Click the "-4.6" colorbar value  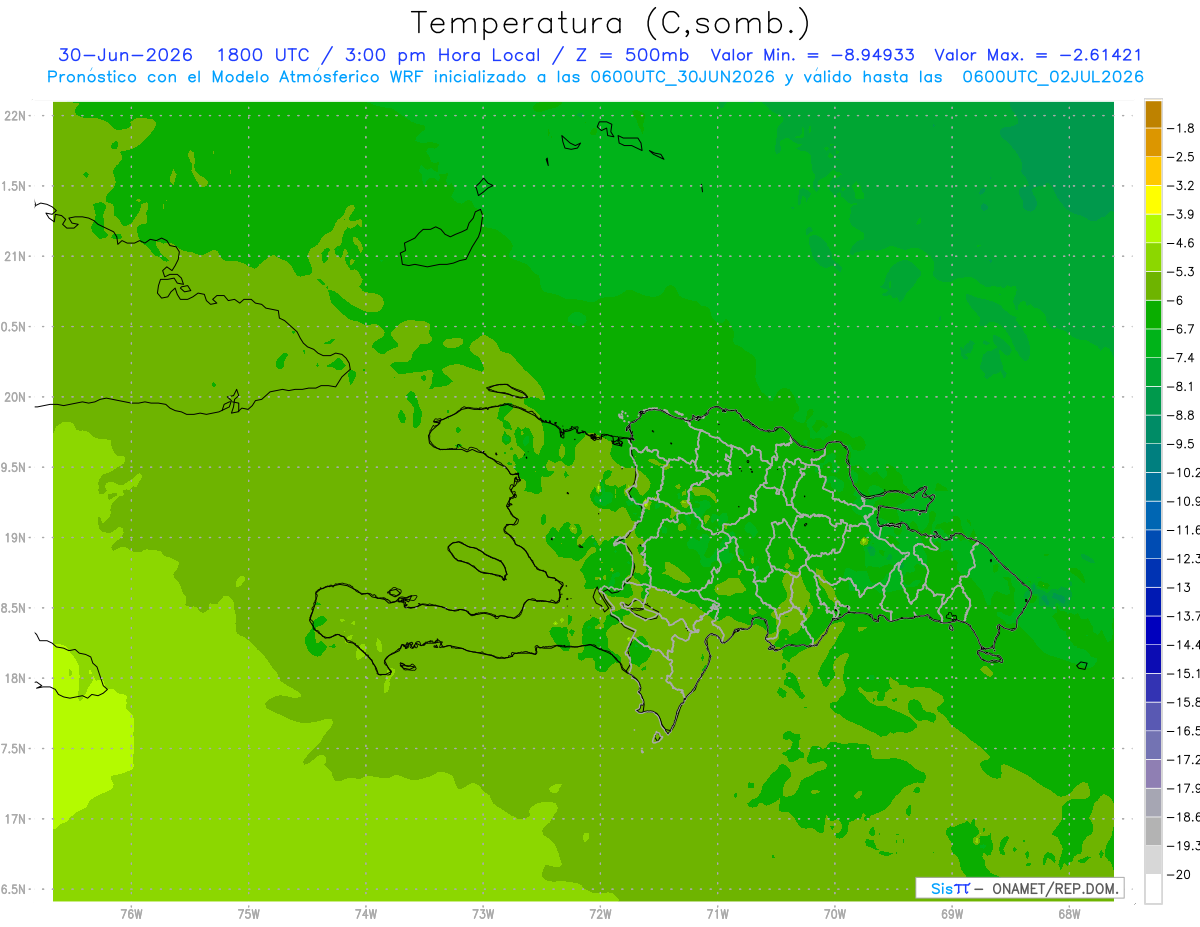tap(1182, 243)
